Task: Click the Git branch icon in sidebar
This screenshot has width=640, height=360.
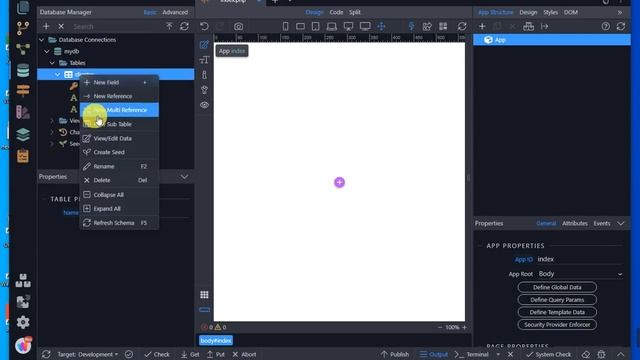Action: click(x=23, y=29)
